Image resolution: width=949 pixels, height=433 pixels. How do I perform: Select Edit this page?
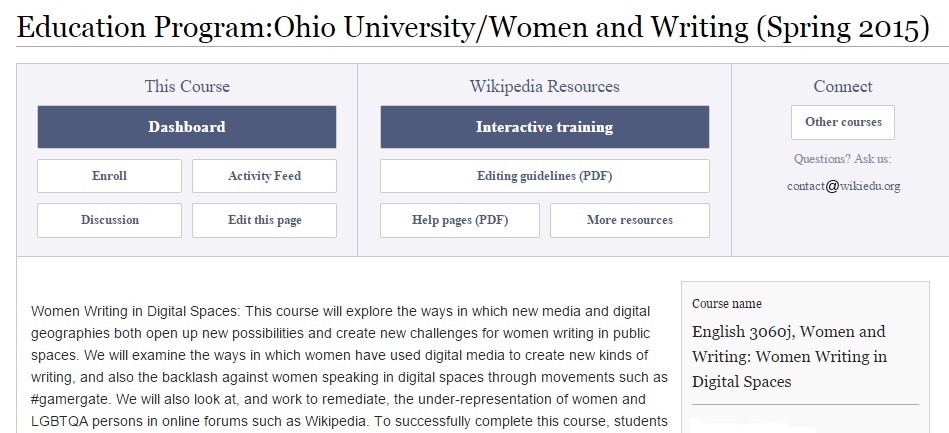pos(264,220)
